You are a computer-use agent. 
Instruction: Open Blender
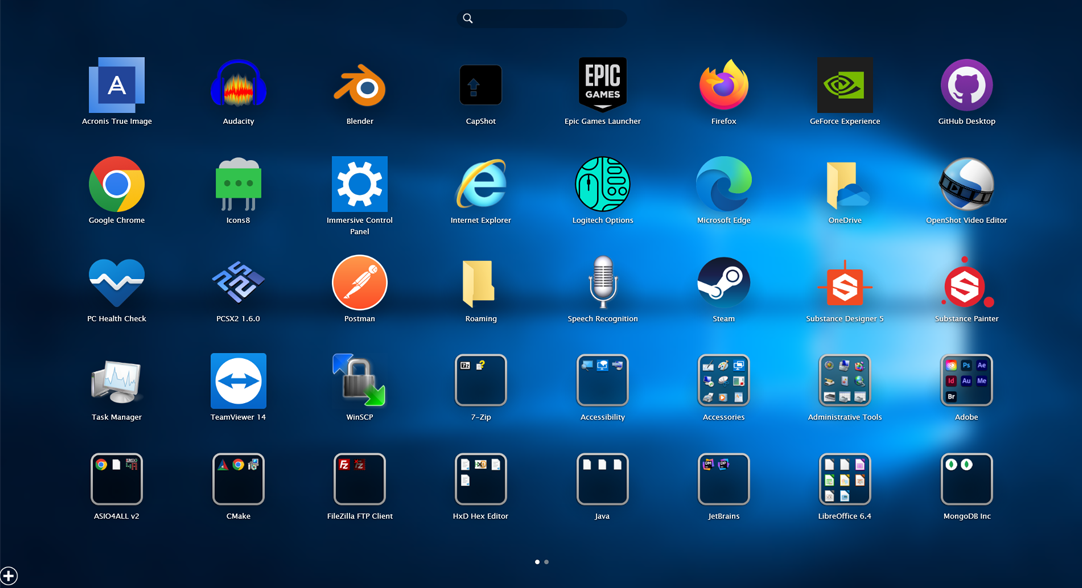(x=360, y=86)
